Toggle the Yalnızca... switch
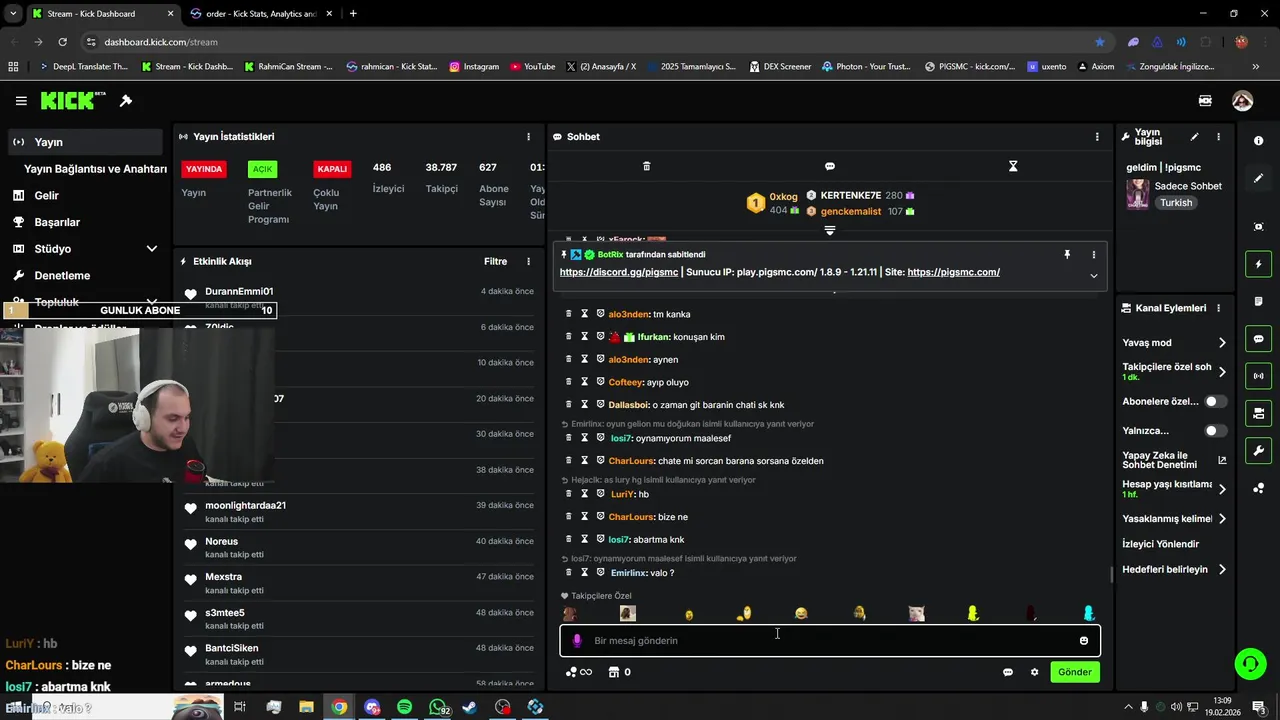The image size is (1280, 720). 1215,431
